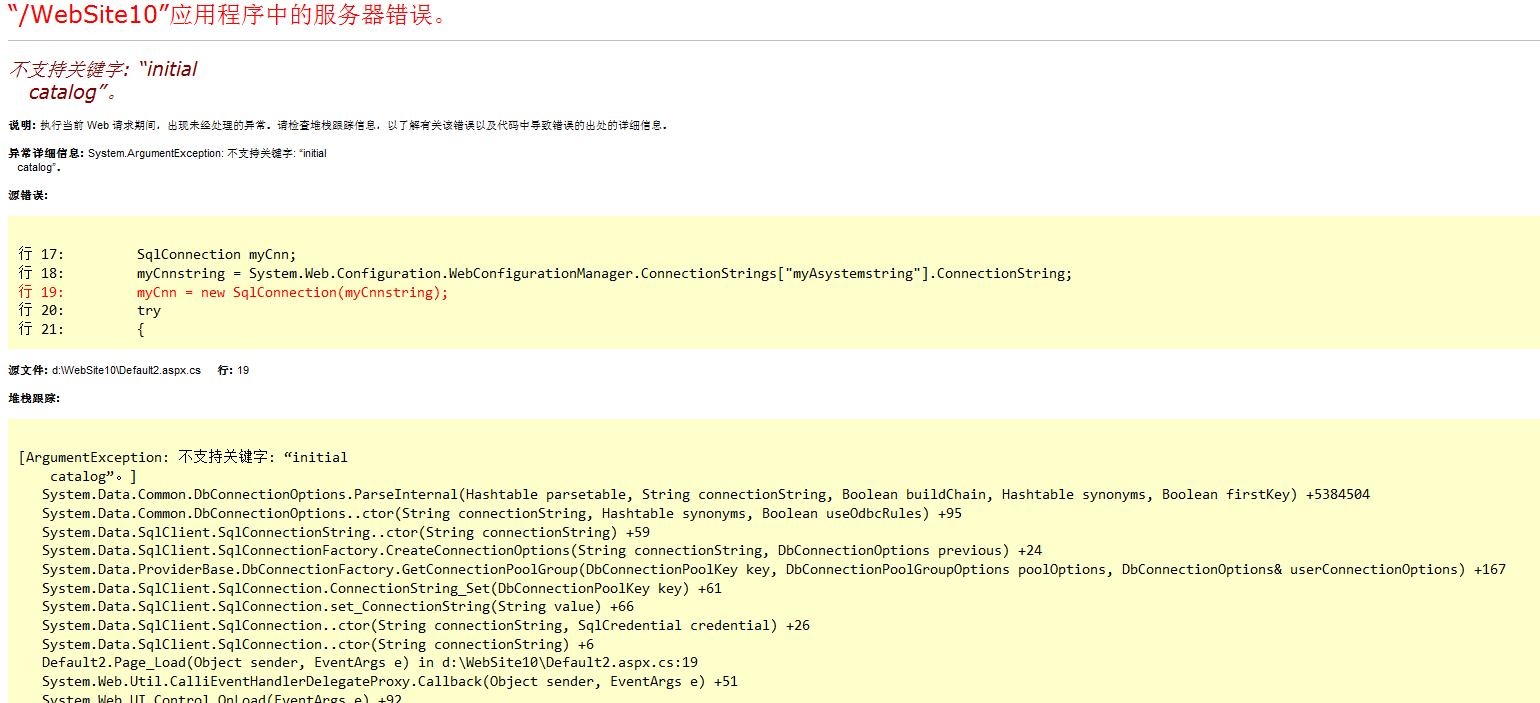Viewport: 1540px width, 703px height.
Task: Click the opening brace on 行 21
Action: (141, 329)
